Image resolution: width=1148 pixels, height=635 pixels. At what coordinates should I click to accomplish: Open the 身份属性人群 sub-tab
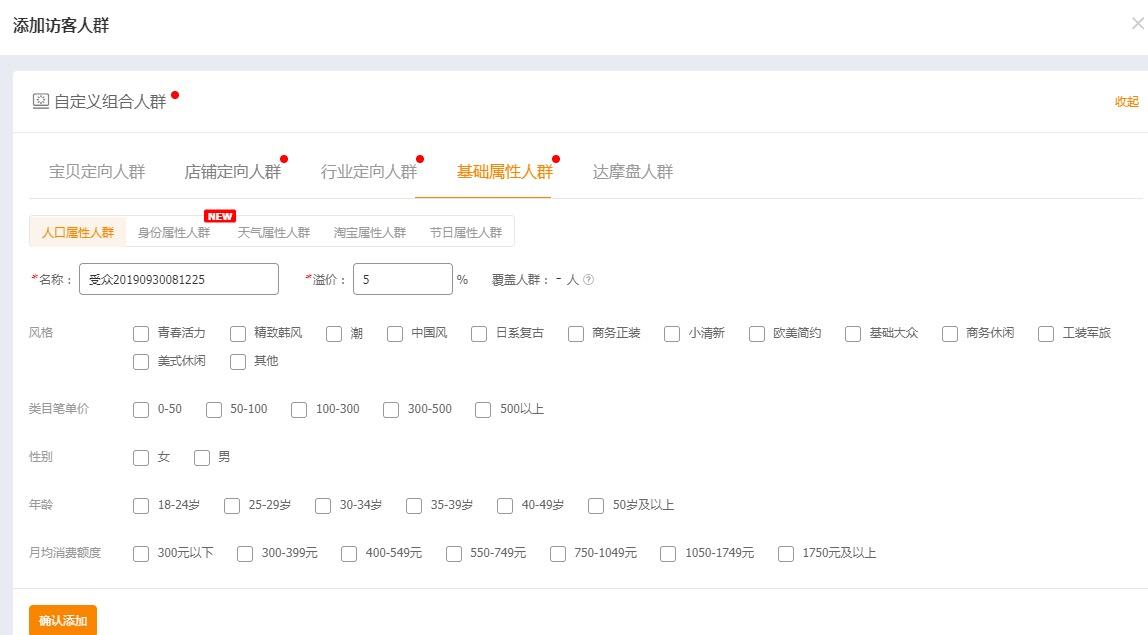(174, 232)
